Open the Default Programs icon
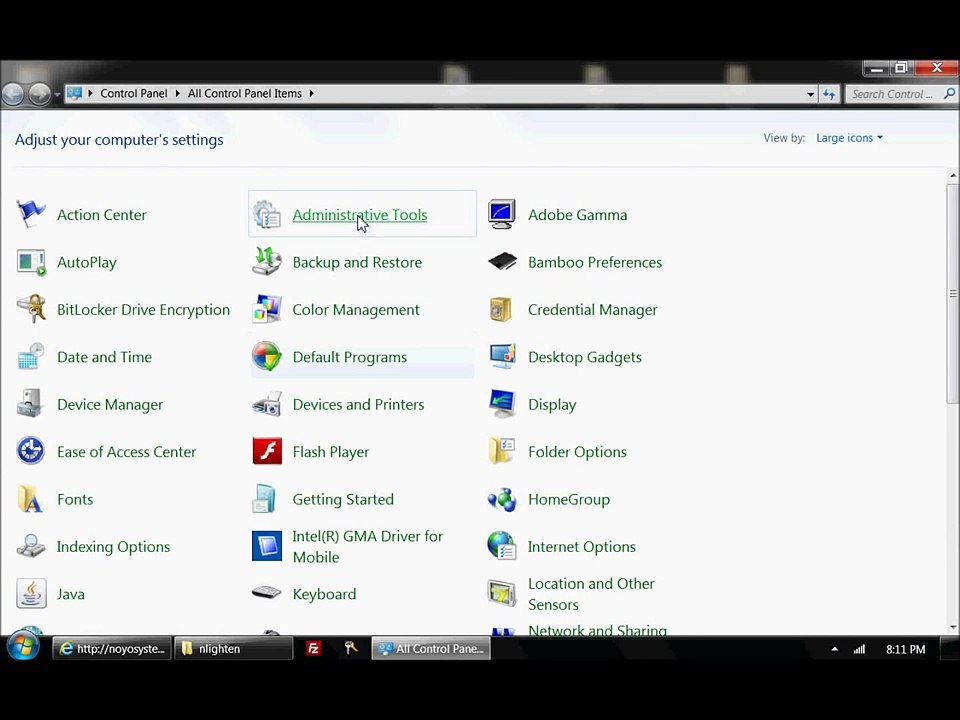The image size is (960, 720). tap(267, 357)
